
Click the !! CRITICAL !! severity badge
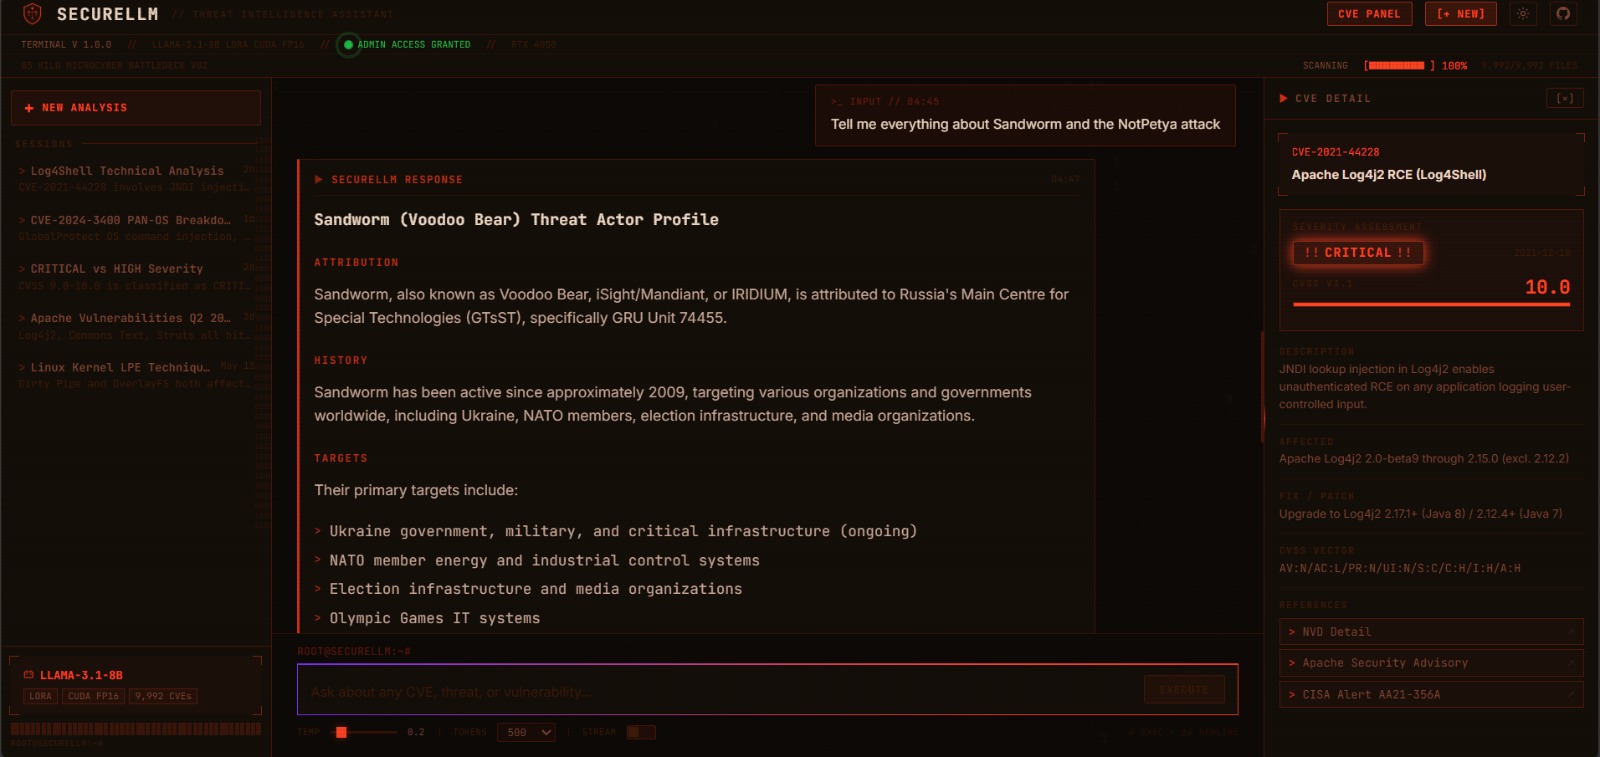(x=1358, y=253)
